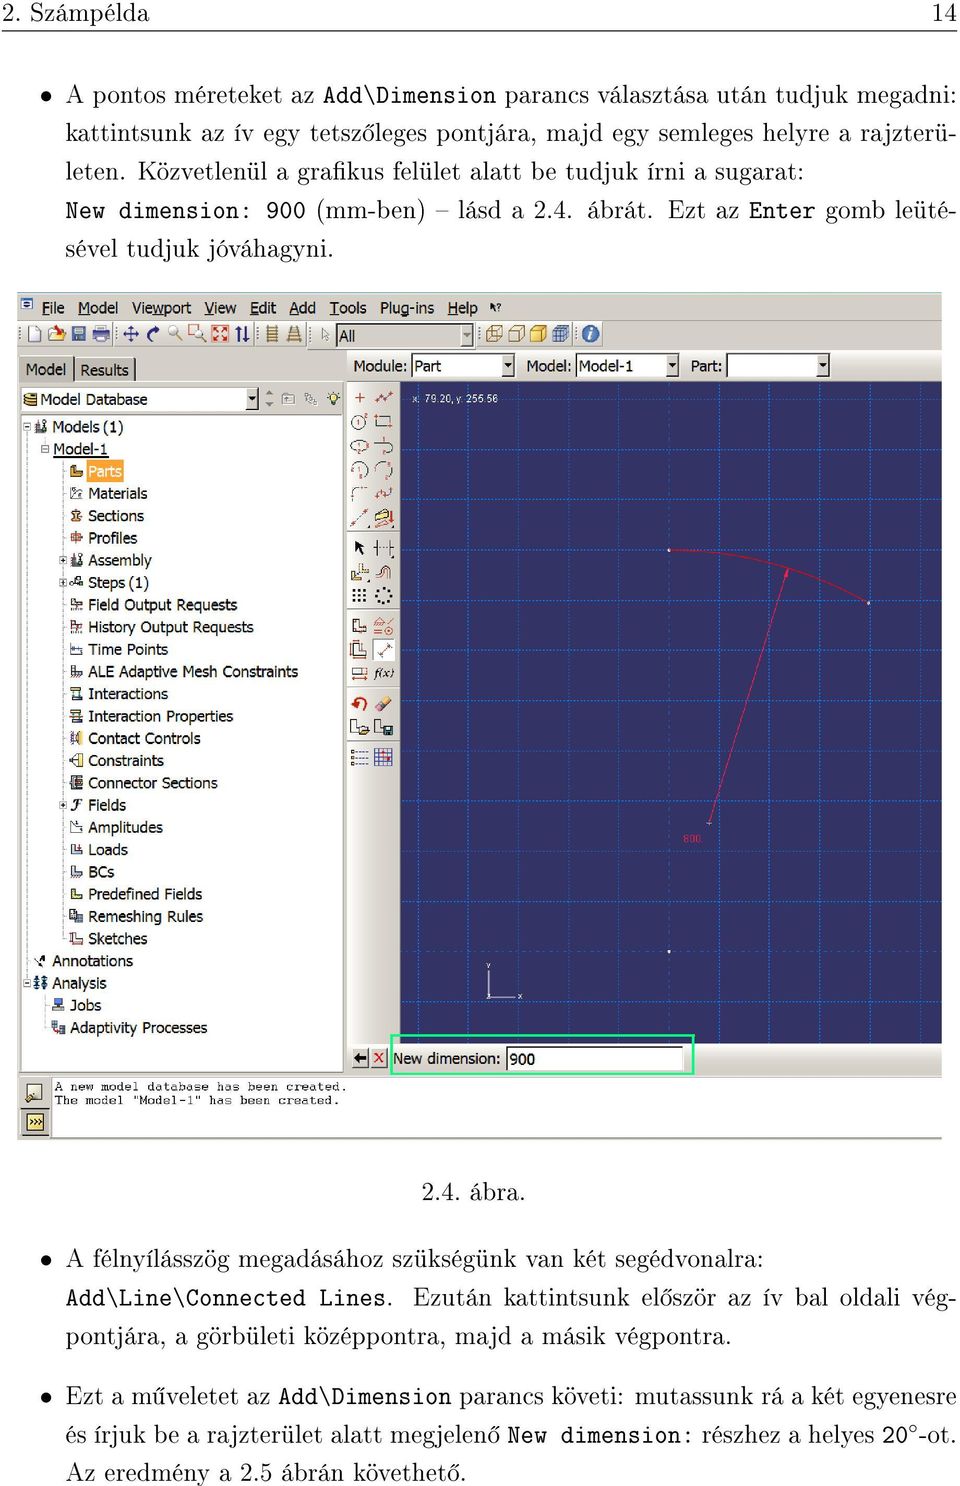Screen dimensions: 960x1486
Task: Select the Create rectangle tool
Action: point(384,422)
